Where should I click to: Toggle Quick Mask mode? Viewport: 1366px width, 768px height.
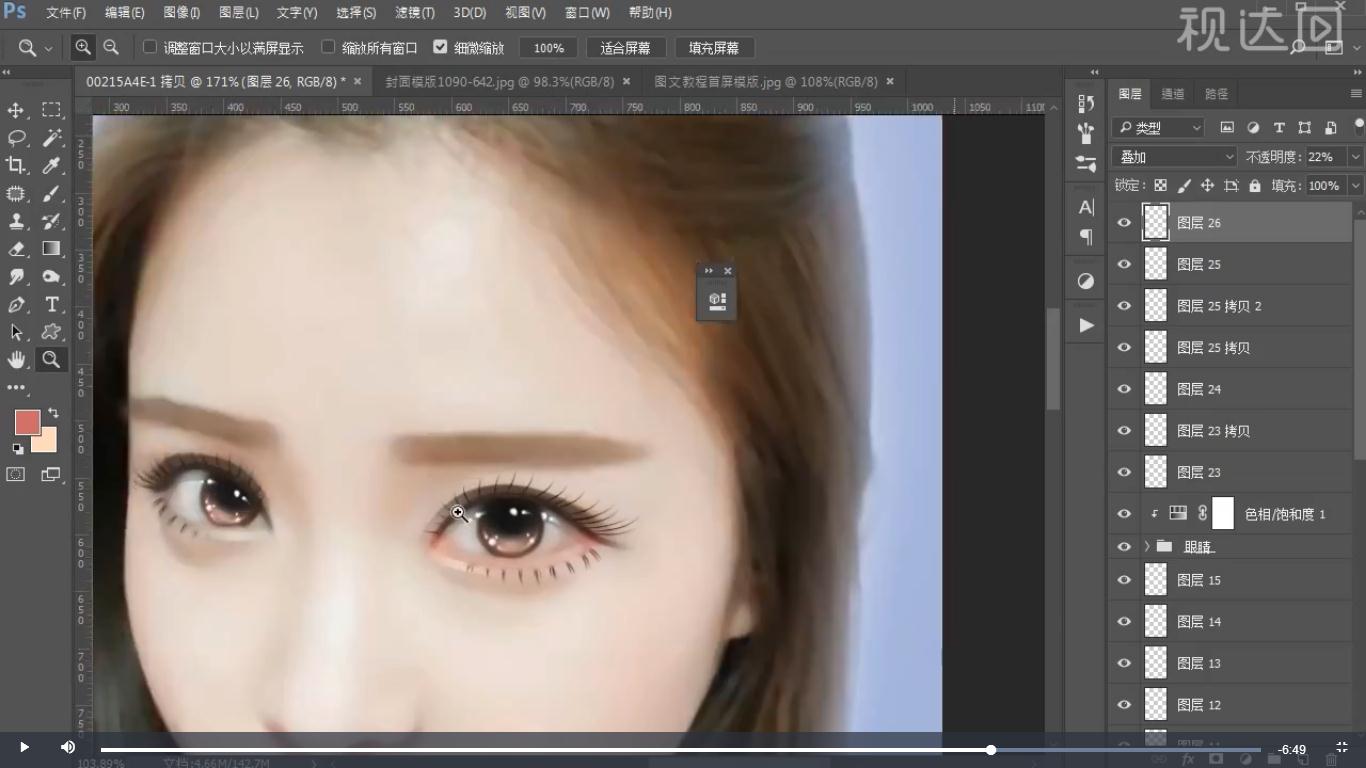point(16,474)
